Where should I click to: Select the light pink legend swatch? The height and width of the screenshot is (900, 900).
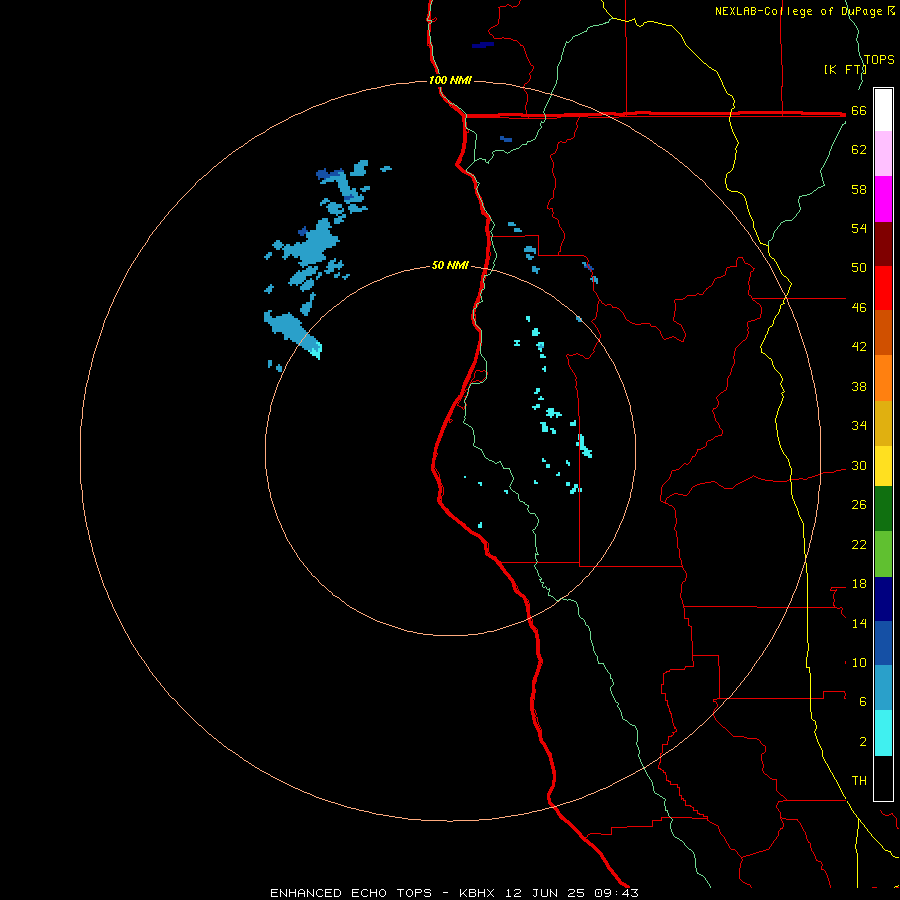point(883,154)
